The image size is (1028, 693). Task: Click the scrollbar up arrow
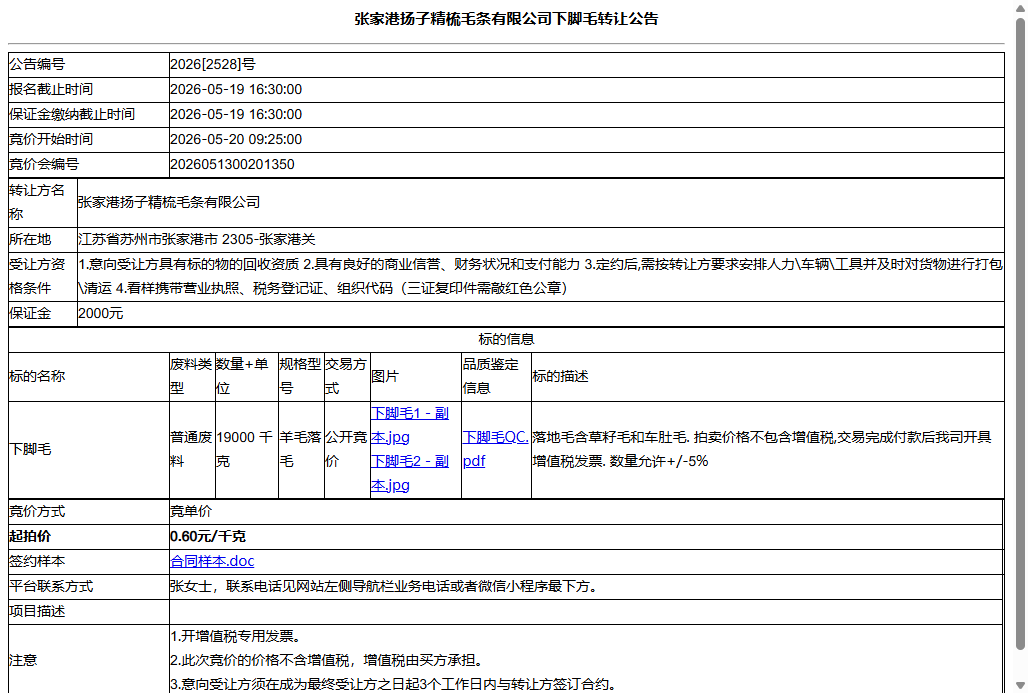tap(1020, 7)
